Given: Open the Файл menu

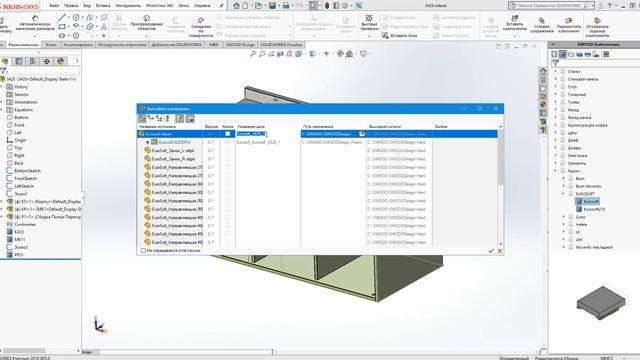Looking at the screenshot, I should [54, 6].
